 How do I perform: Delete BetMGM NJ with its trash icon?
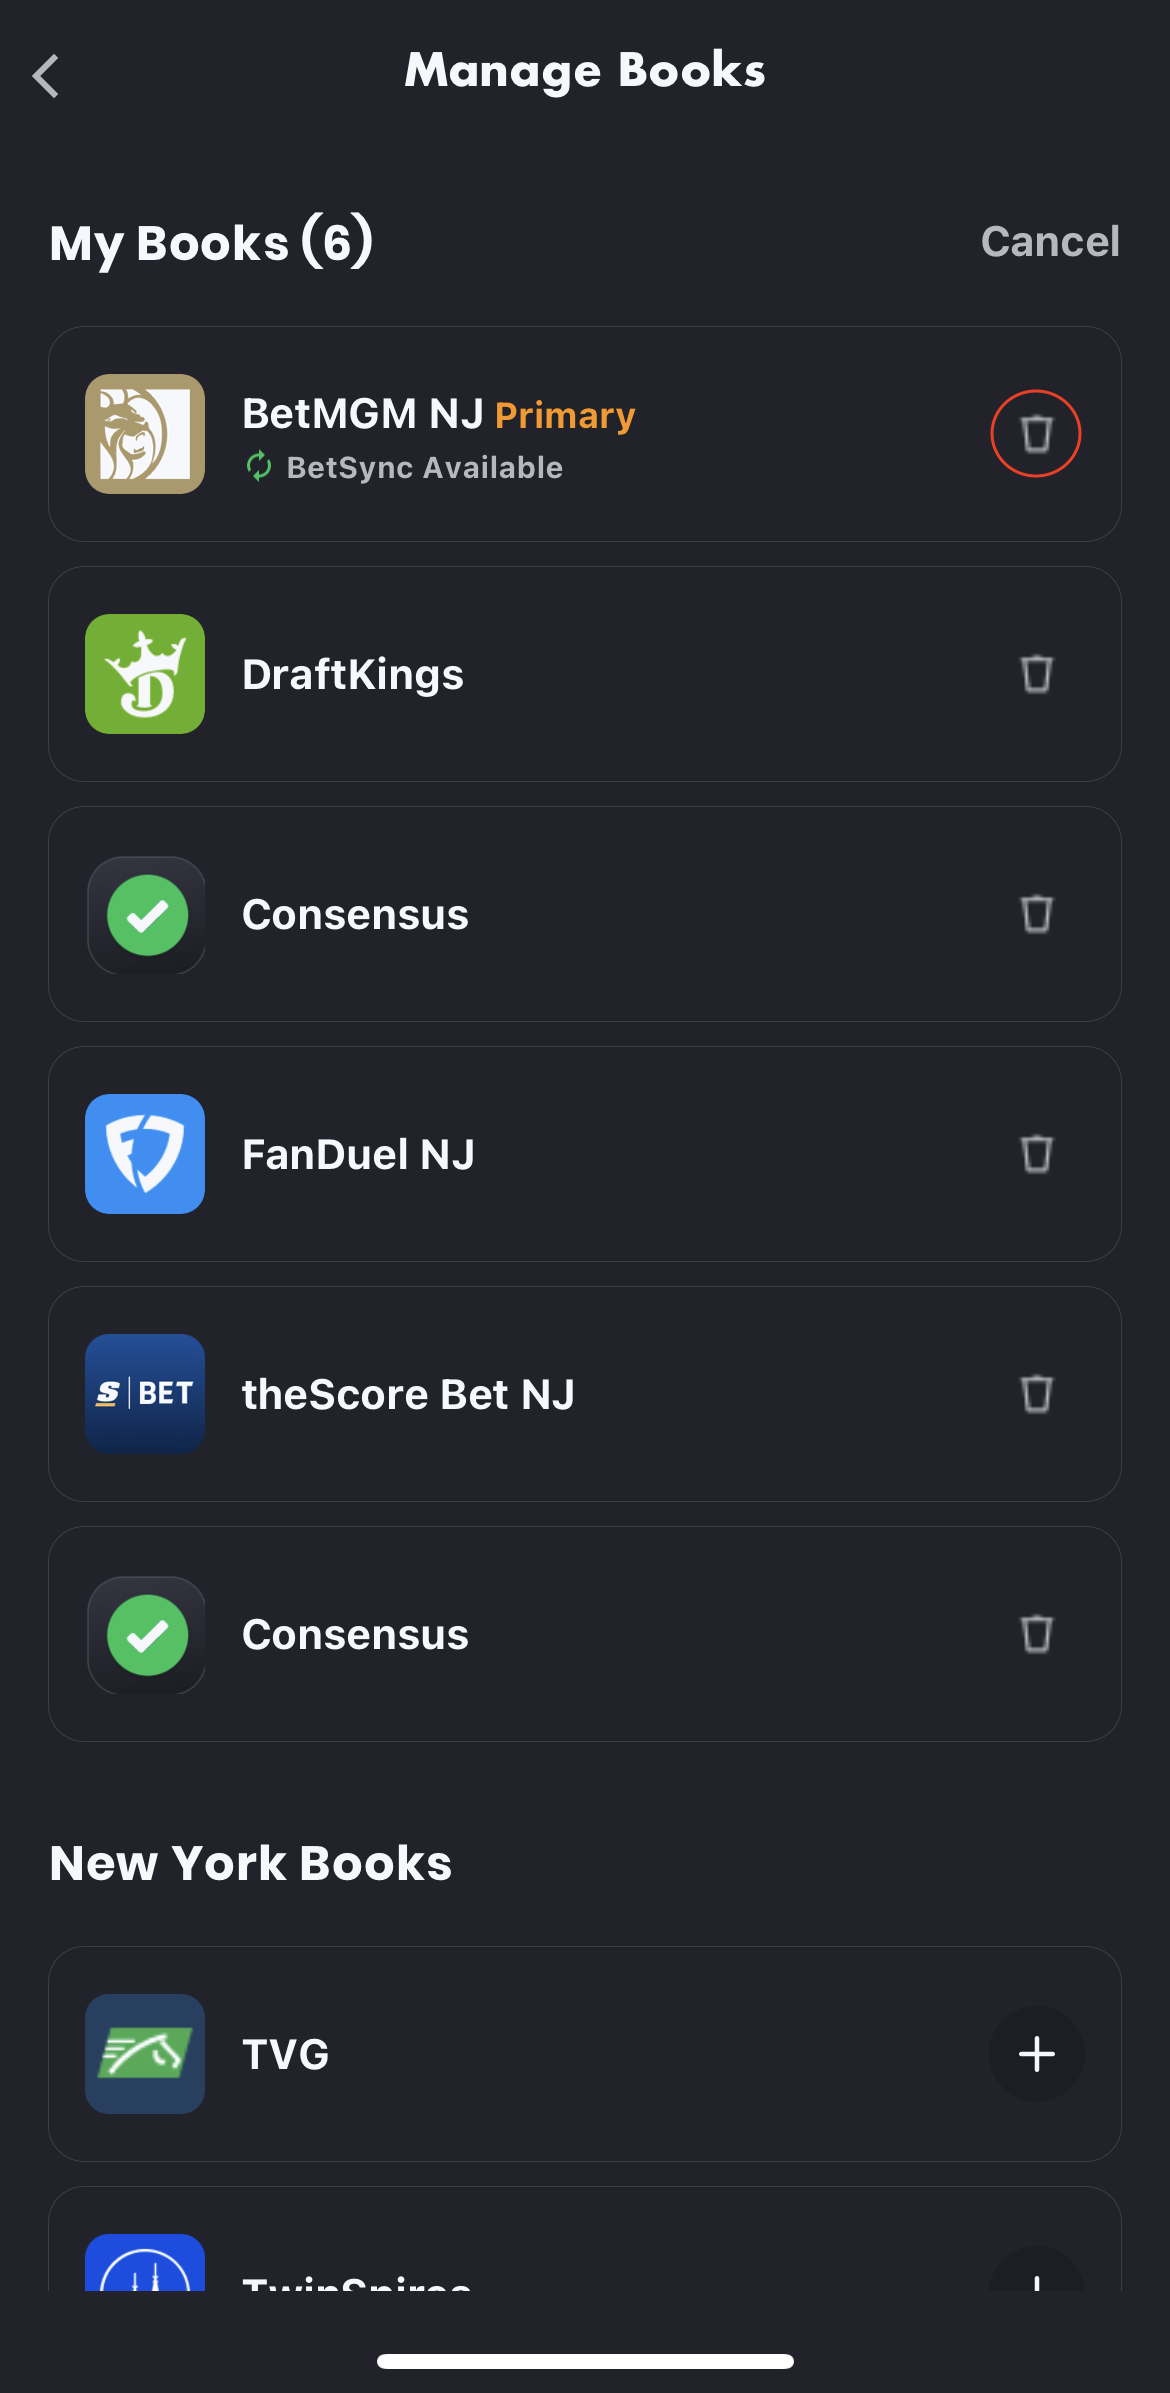(x=1036, y=434)
